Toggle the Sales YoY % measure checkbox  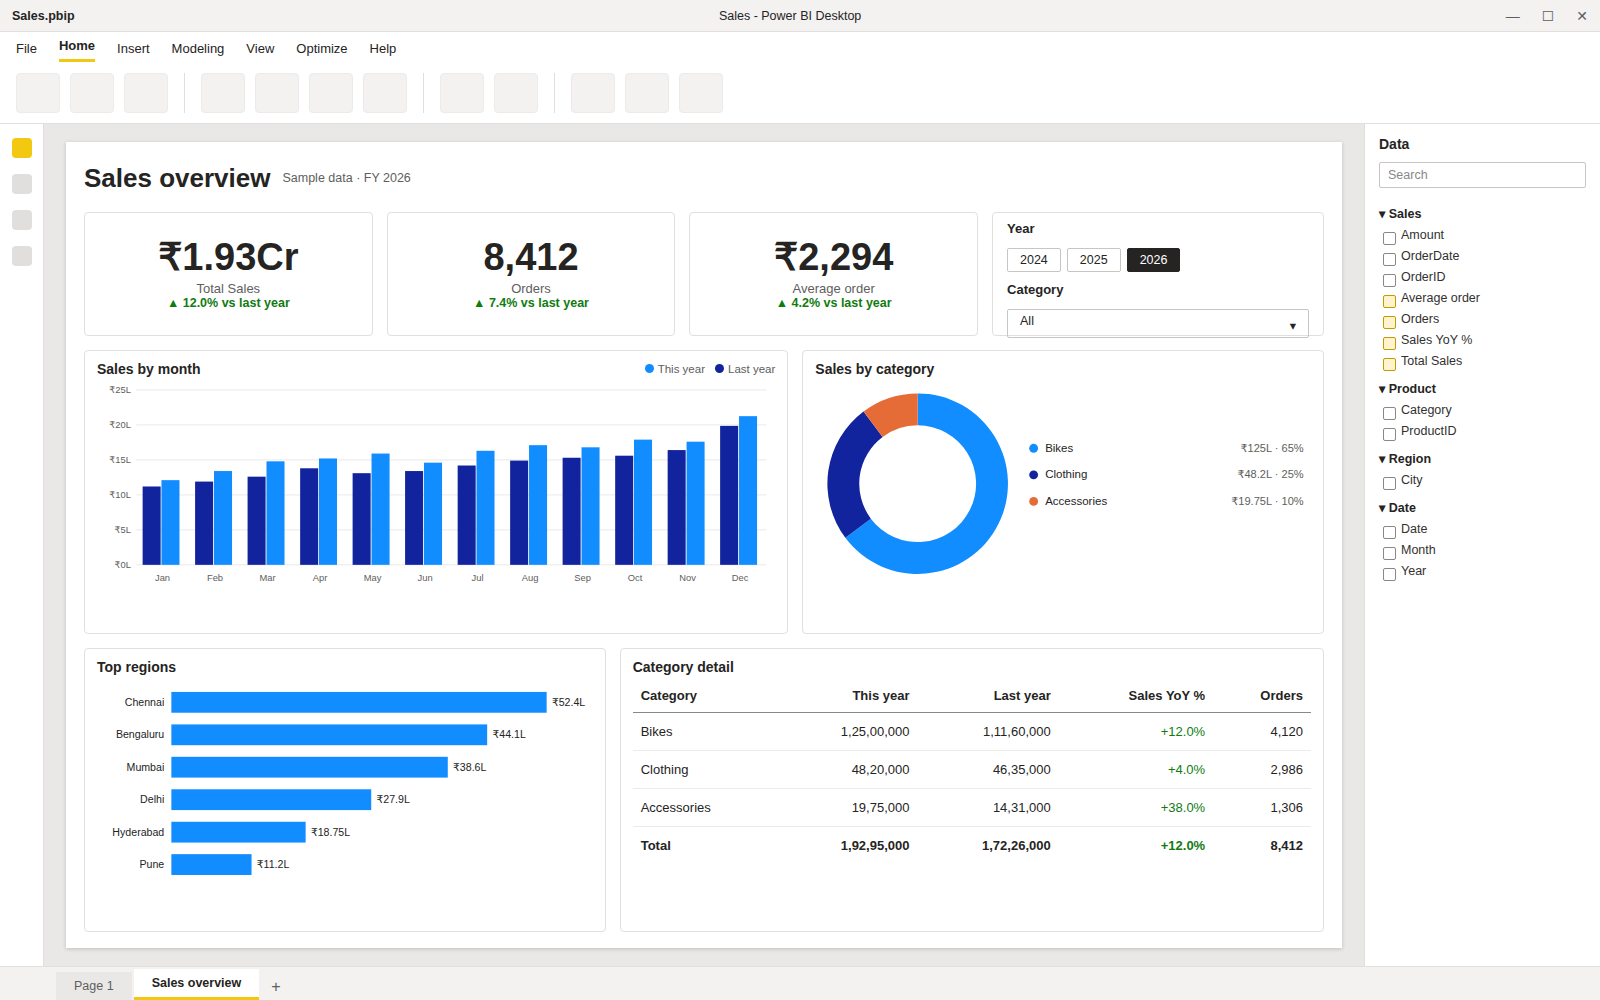click(x=1389, y=343)
